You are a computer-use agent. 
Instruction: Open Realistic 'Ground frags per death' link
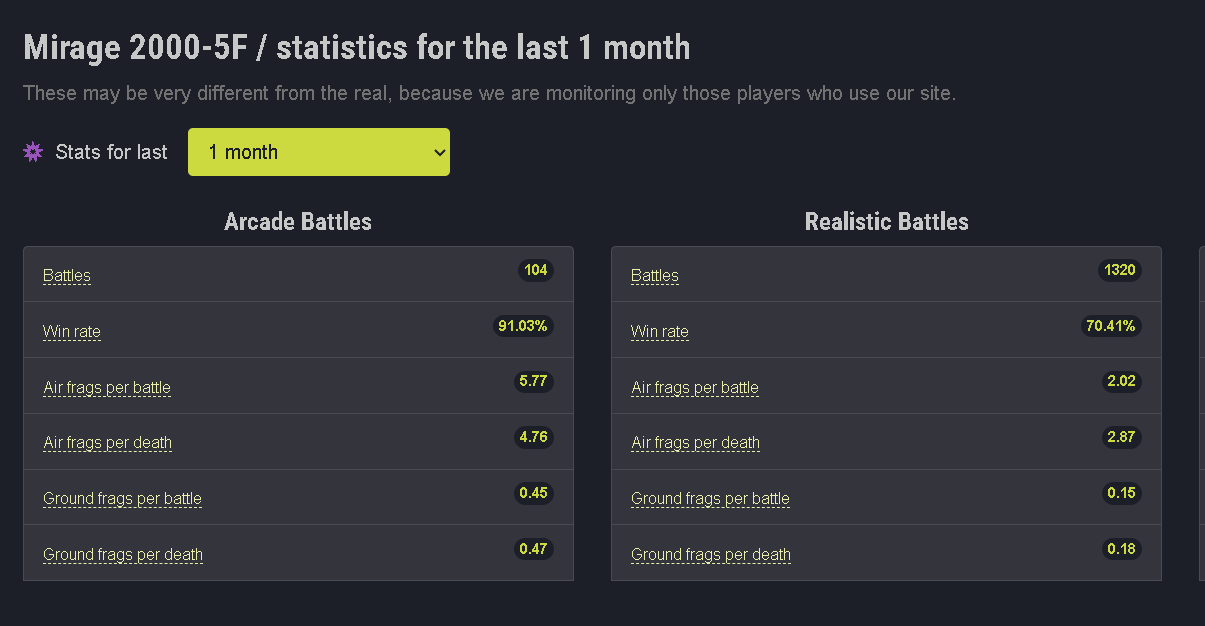click(x=711, y=555)
